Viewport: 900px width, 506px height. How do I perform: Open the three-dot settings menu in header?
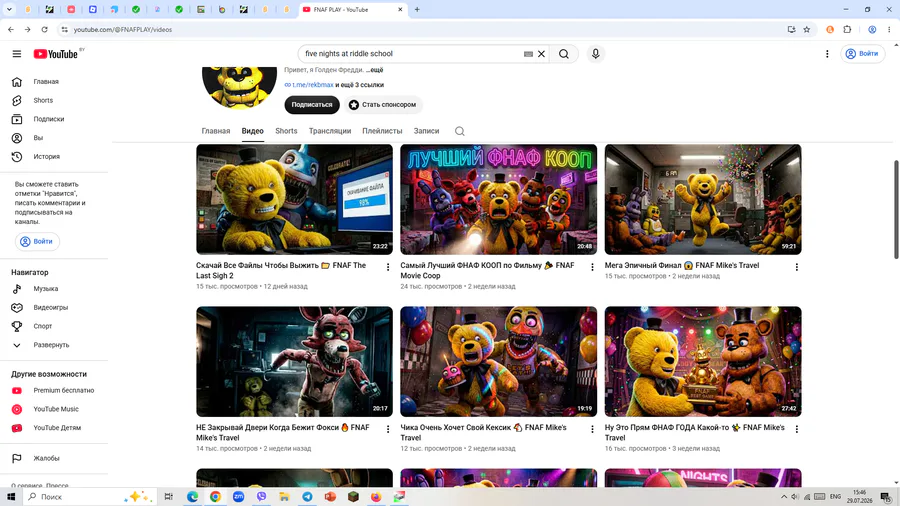827,54
